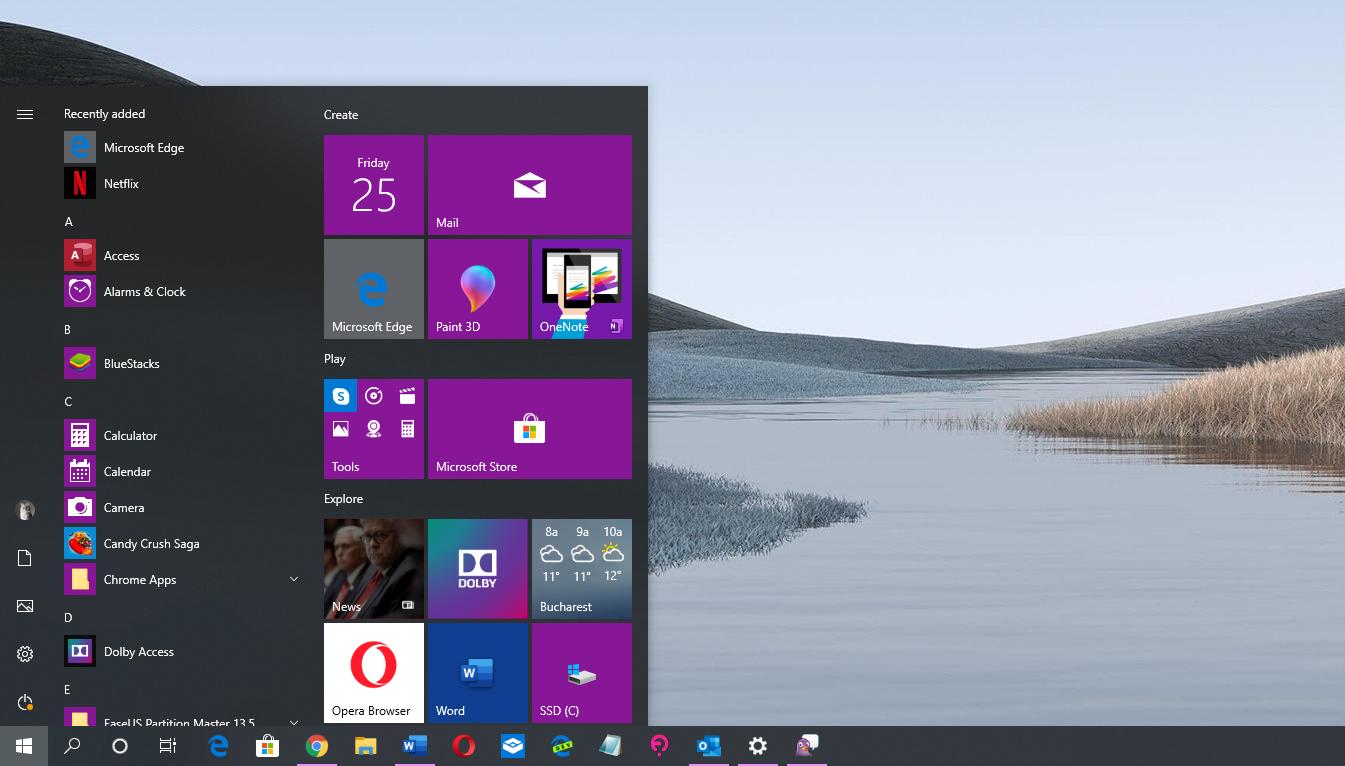Open Task View on taskbar
The image size is (1345, 766).
point(168,746)
